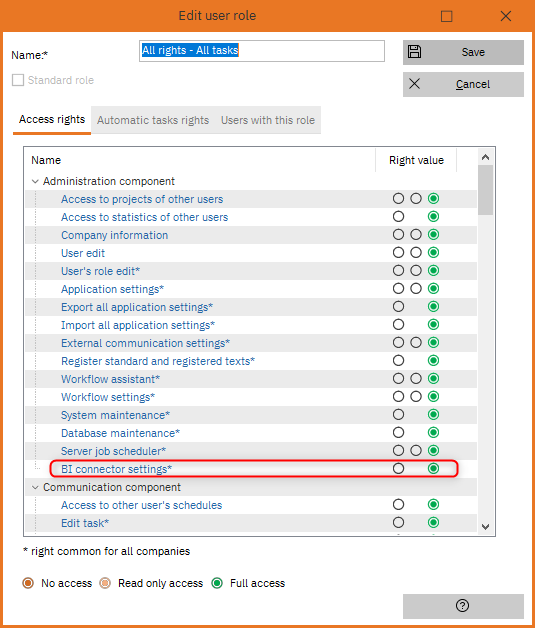Click the Save button label
Viewport: 535px width, 628px height.
click(473, 52)
